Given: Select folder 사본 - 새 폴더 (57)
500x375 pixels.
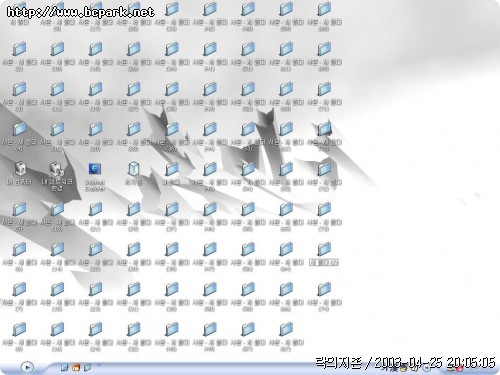Looking at the screenshot, I should tap(248, 336).
